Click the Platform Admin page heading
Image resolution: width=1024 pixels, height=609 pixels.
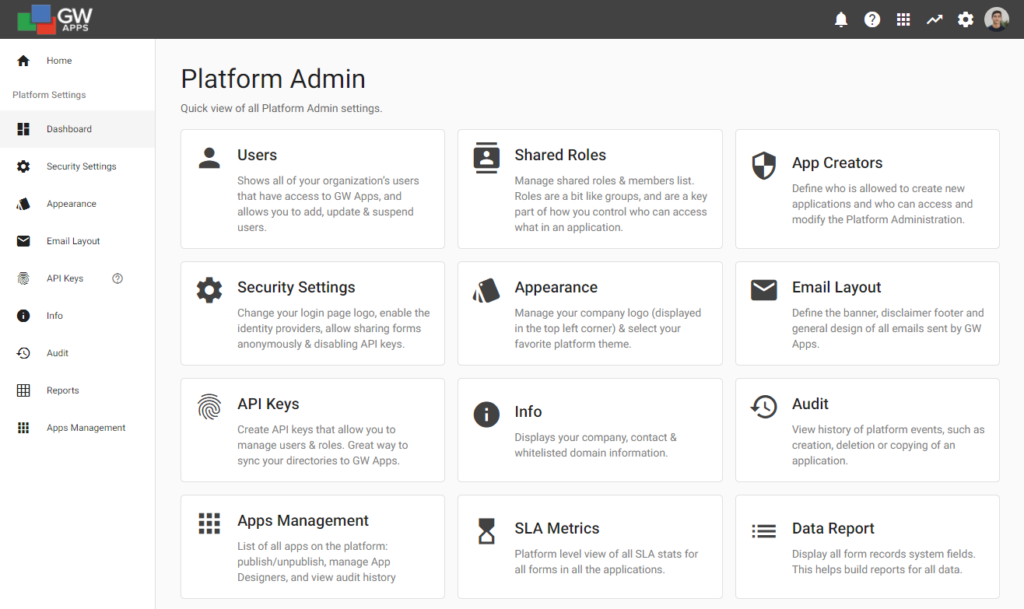pos(273,79)
